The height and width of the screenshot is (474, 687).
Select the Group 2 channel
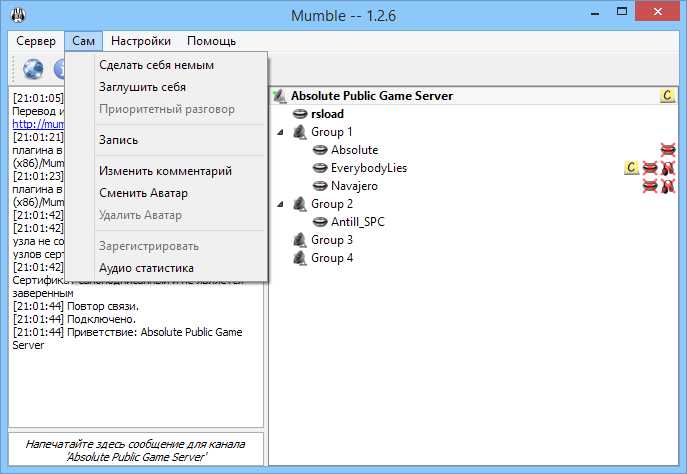[332, 204]
